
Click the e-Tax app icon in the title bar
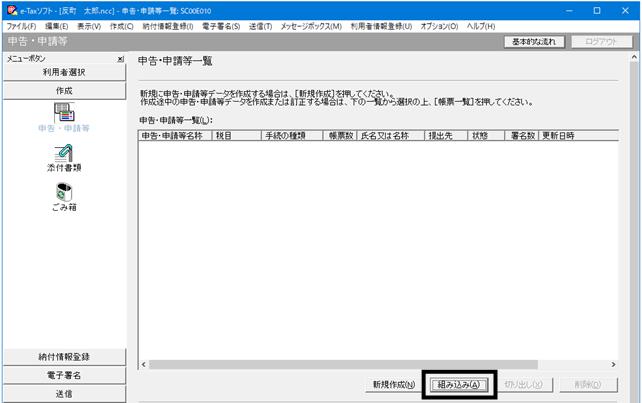pyautogui.click(x=12, y=10)
